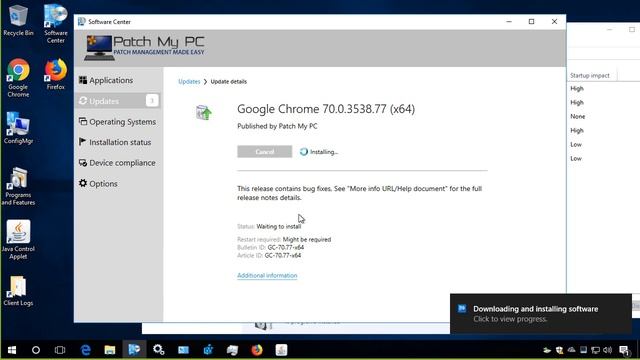Click the Cortana search circle
Viewport: 640px width, 360px height.
pyautogui.click(x=36, y=350)
